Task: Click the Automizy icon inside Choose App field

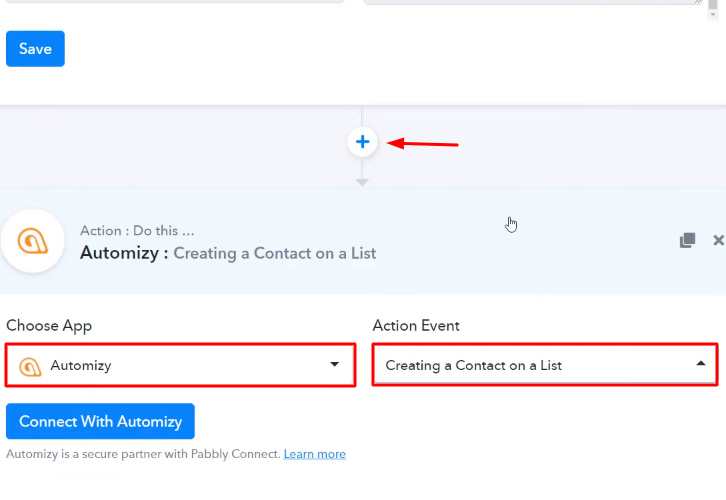Action: coord(30,366)
